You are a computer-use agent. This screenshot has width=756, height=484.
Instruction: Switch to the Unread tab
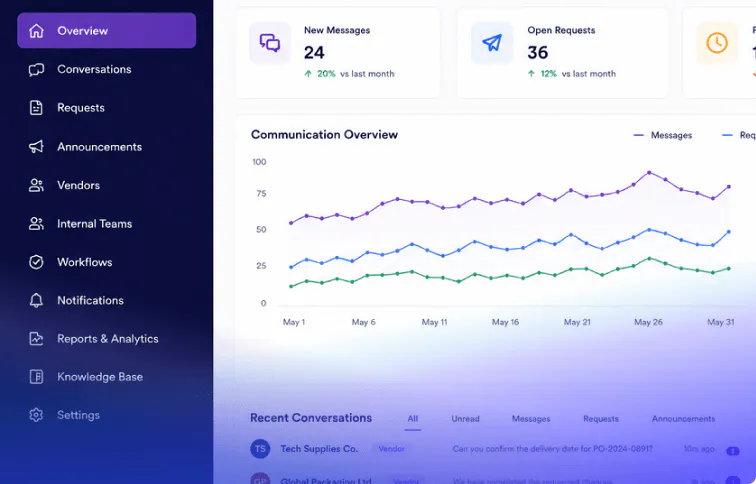[x=465, y=419]
